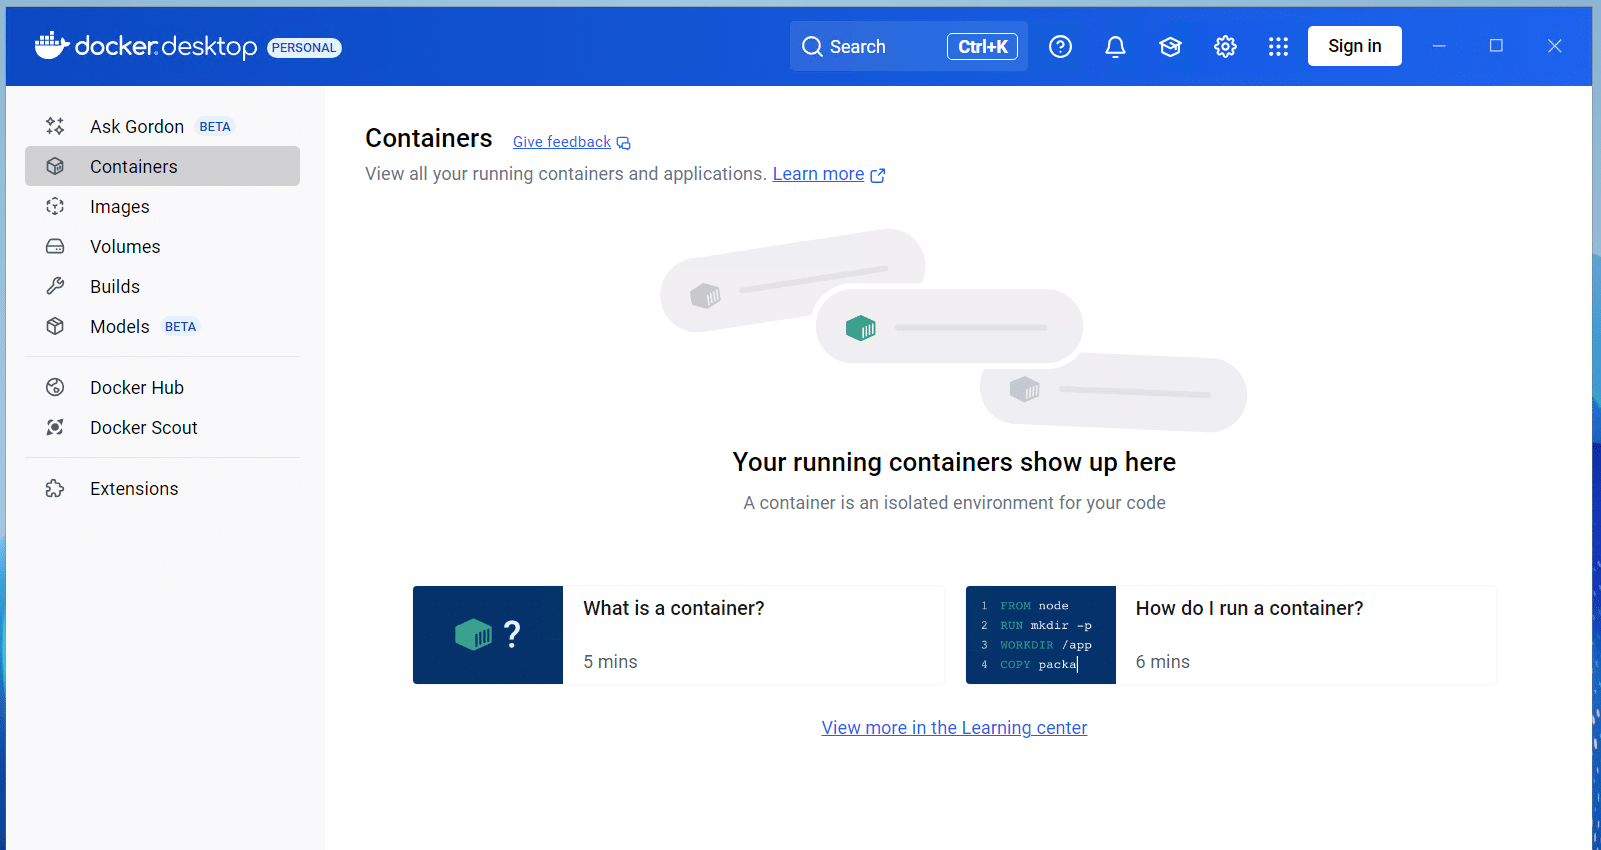Open notifications bell icon
The image size is (1601, 850).
(x=1115, y=47)
